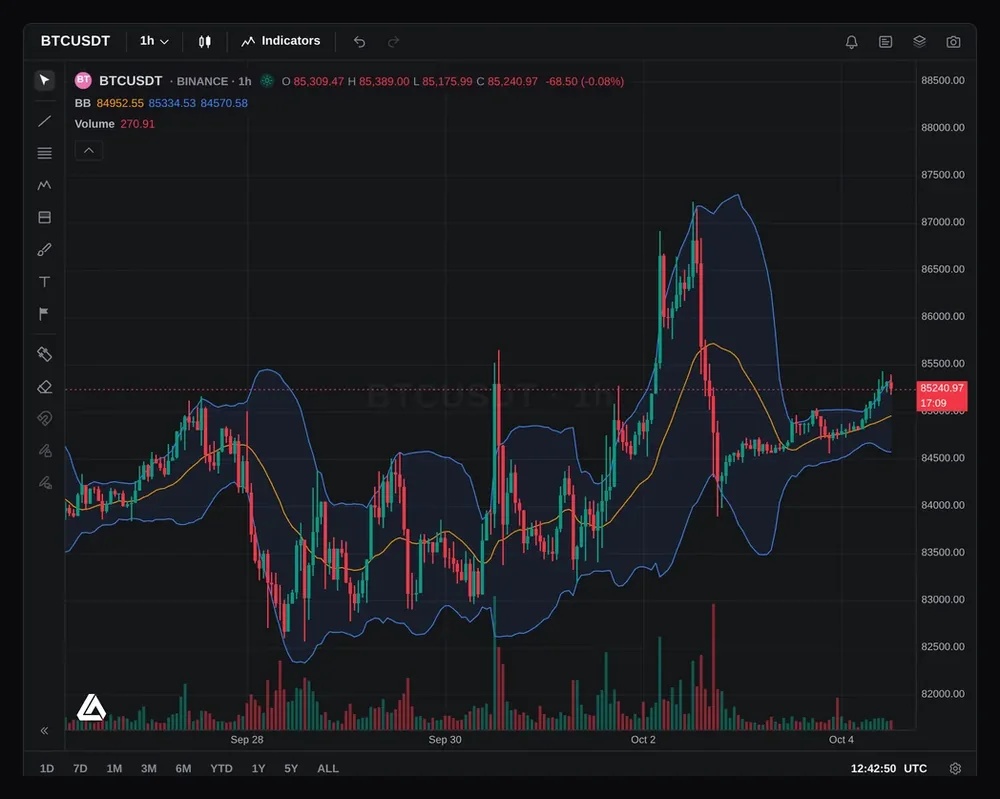Select the 5Y time range
Viewport: 1000px width, 799px height.
tap(291, 768)
